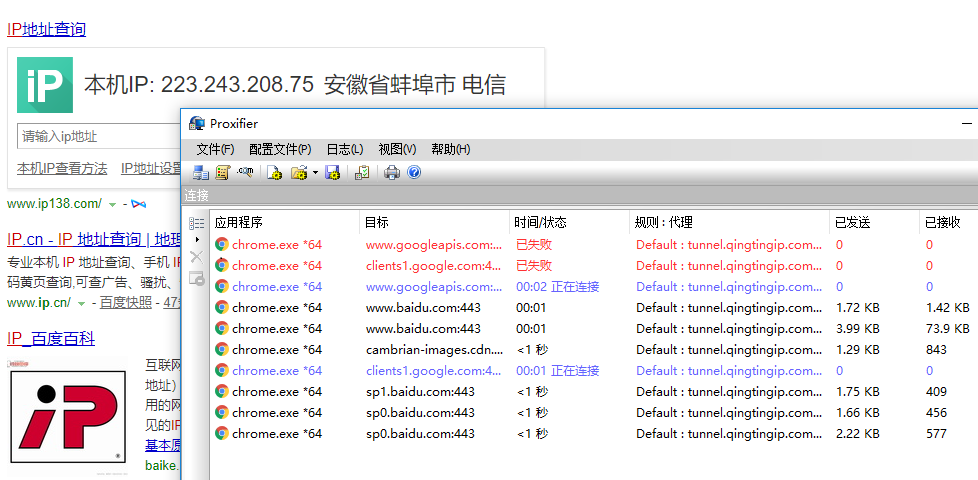Screen dimensions: 978x480
Task: Select the first failed www.googleapis.com row
Action: pos(594,244)
